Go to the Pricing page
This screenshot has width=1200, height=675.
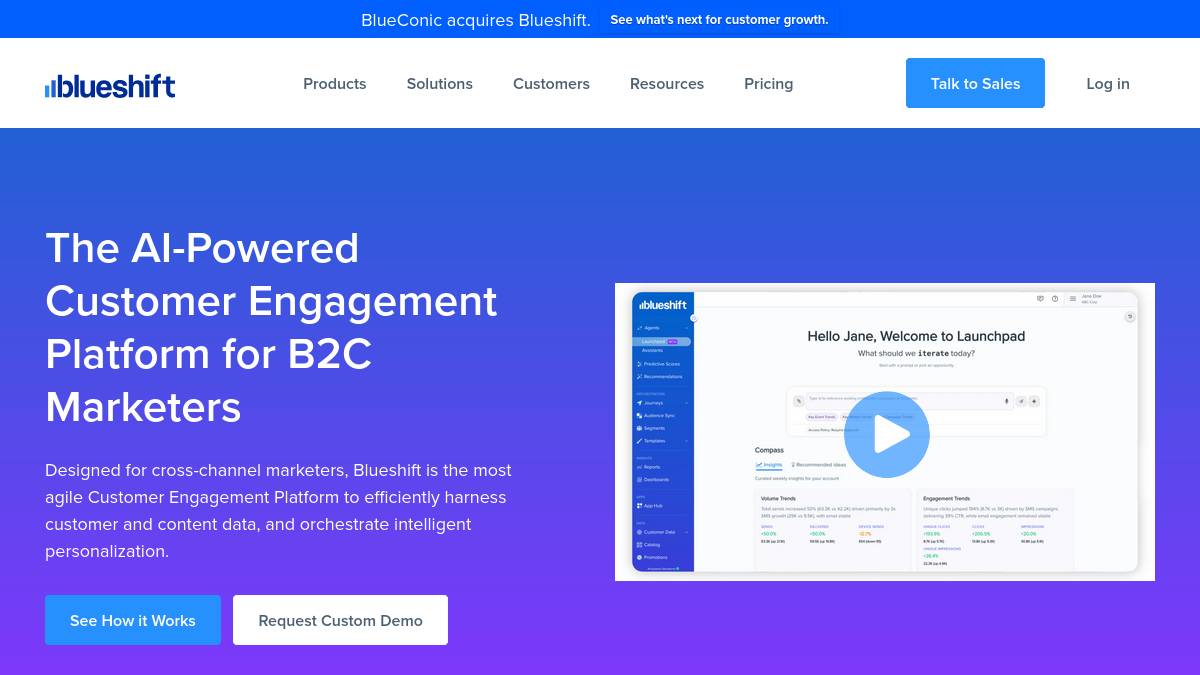768,84
